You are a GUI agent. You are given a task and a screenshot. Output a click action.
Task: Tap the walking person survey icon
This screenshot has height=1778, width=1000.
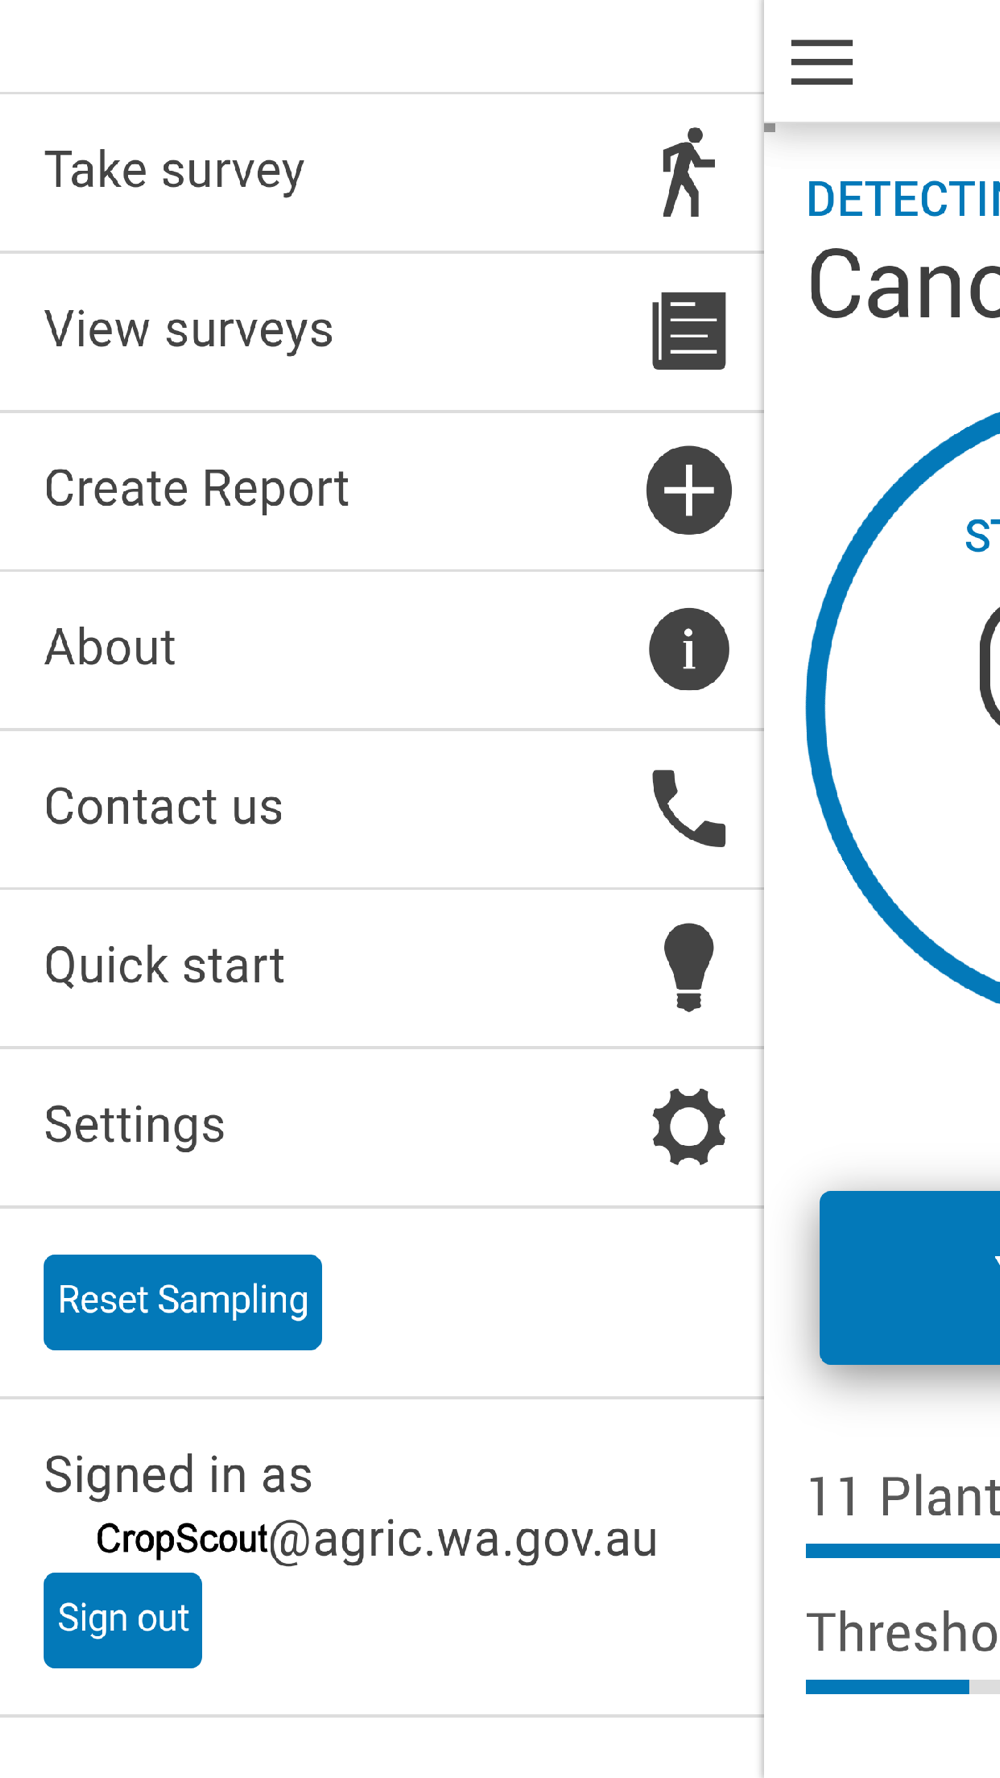688,172
